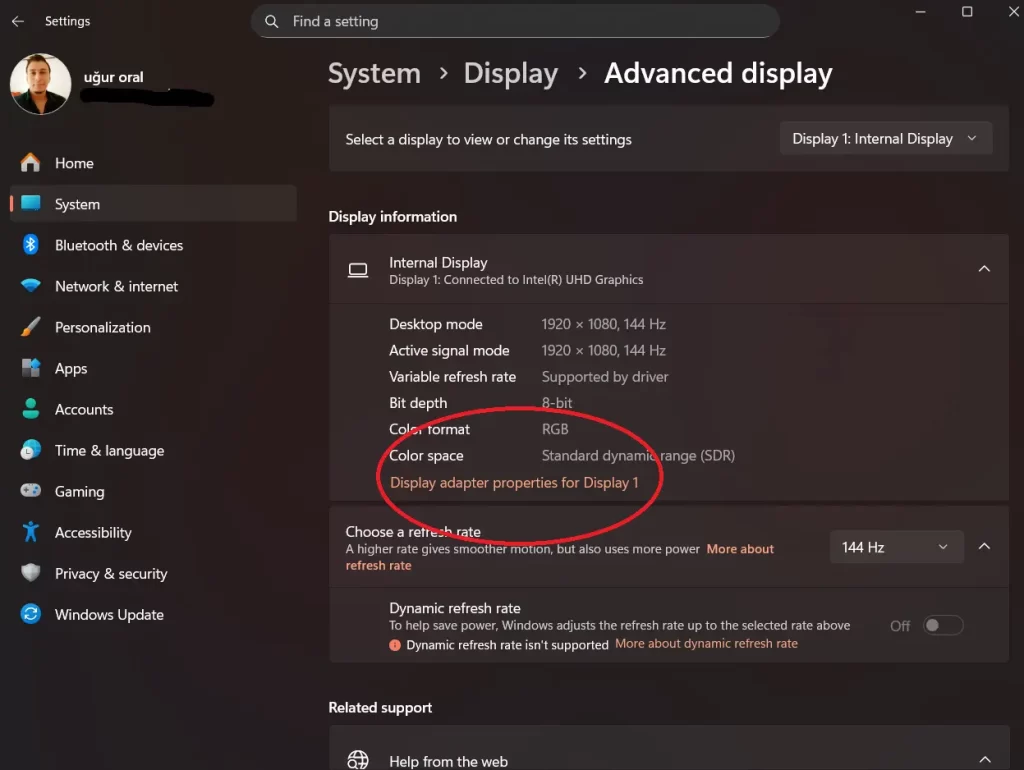This screenshot has height=770, width=1024.
Task: Turn on Dynamic refresh rate
Action: tap(941, 624)
